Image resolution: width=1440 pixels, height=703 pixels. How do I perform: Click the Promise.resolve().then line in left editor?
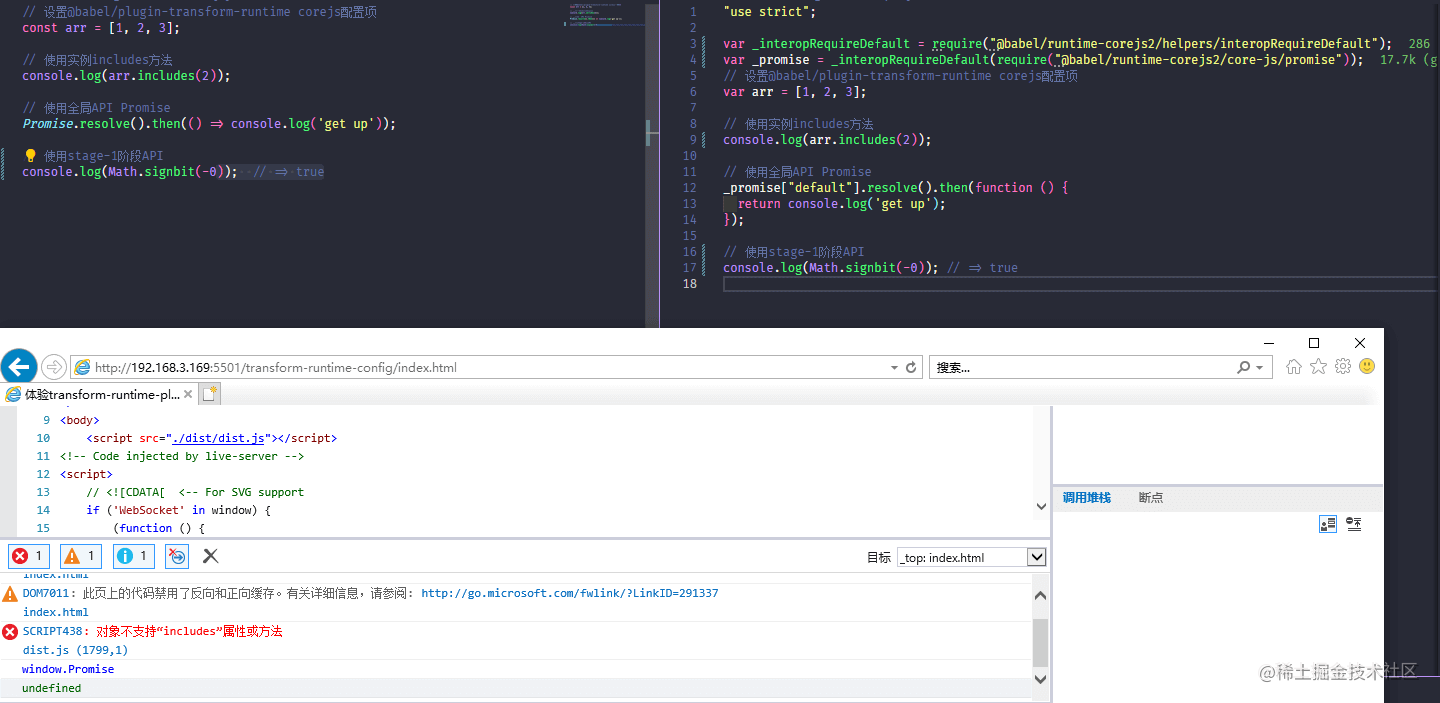209,124
